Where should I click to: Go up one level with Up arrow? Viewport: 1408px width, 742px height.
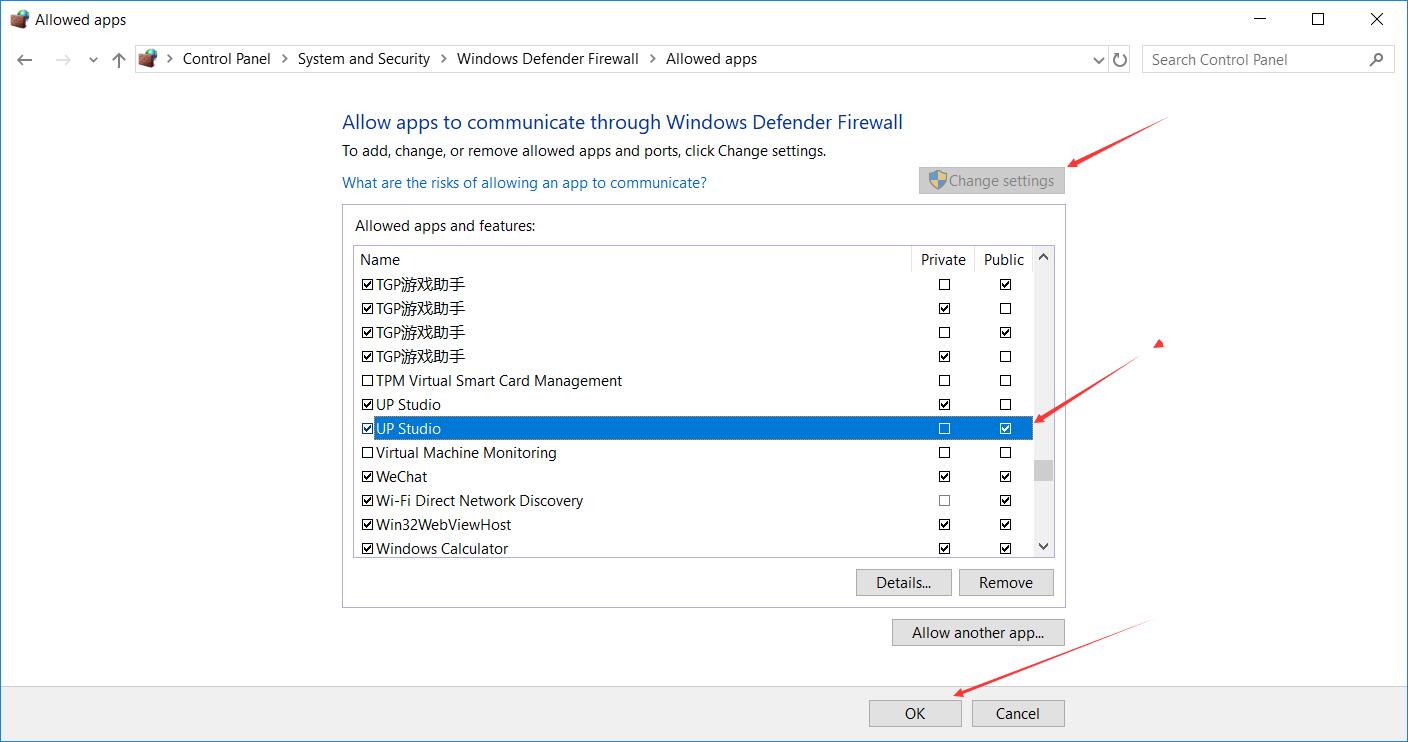(x=119, y=60)
